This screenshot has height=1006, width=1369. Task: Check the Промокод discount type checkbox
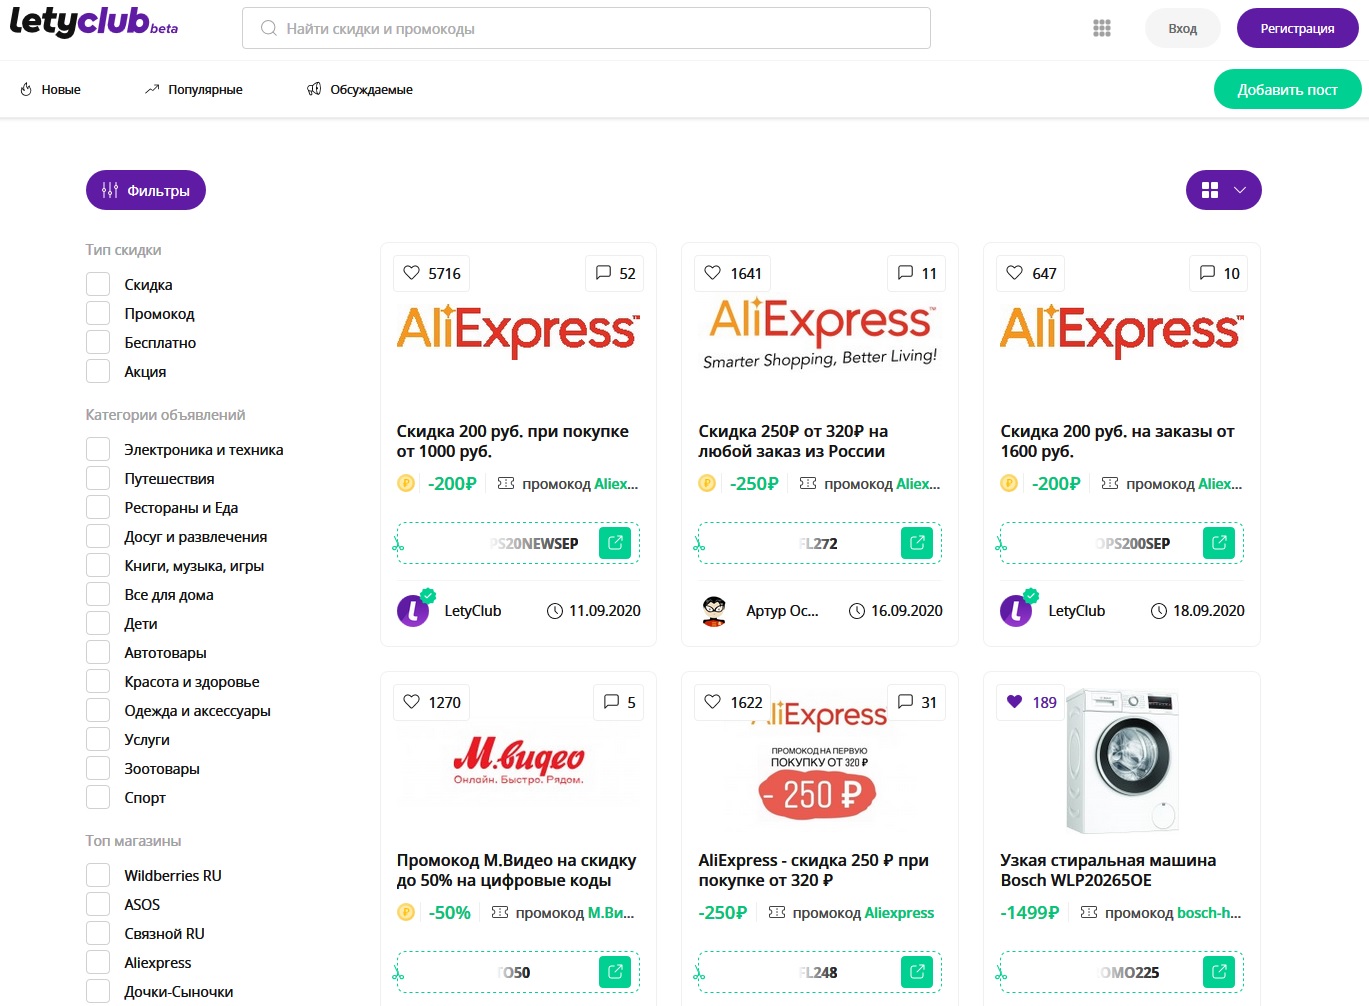(x=98, y=314)
